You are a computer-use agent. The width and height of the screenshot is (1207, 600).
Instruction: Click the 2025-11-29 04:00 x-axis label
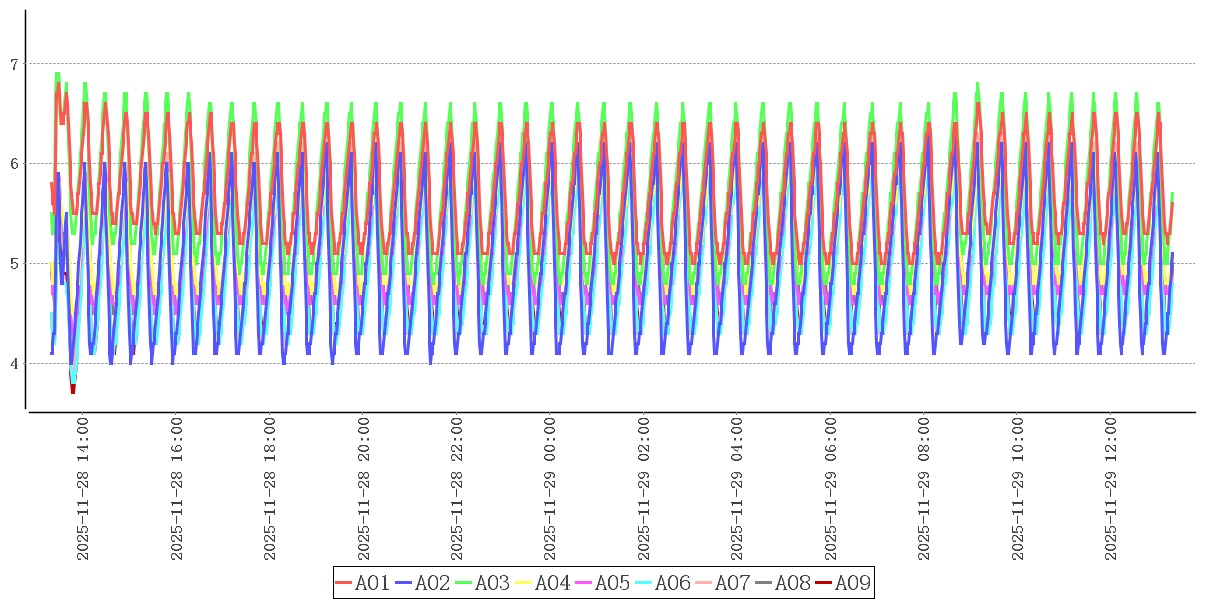[x=737, y=489]
